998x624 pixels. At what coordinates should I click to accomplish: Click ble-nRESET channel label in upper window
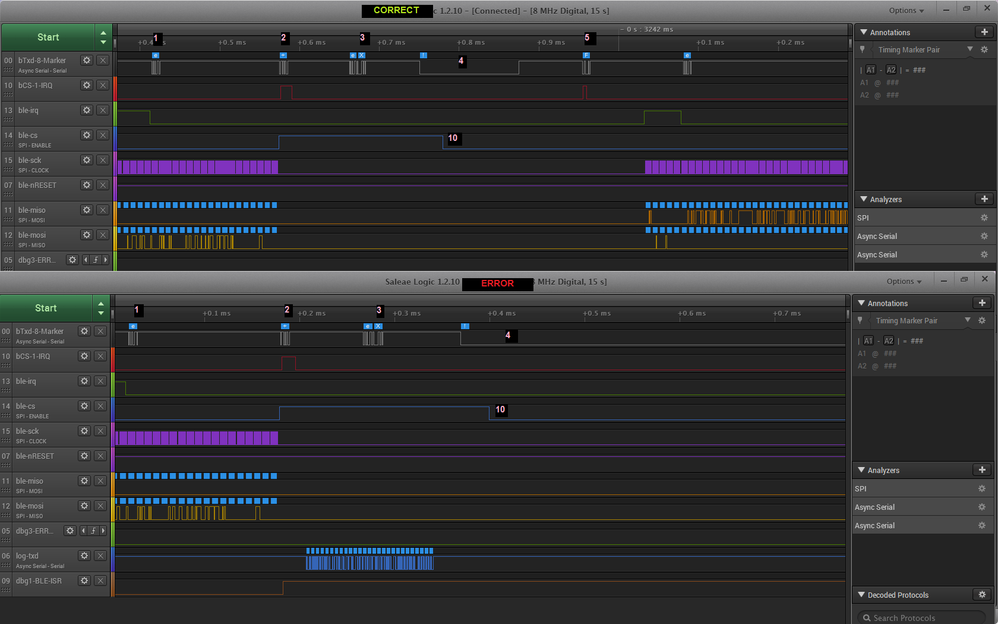pyautogui.click(x=37, y=185)
